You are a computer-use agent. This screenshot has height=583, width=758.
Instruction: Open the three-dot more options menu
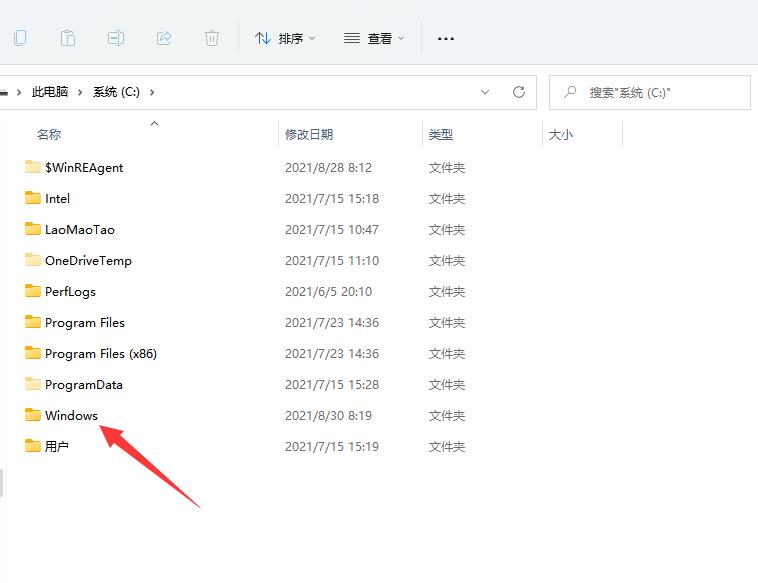click(x=446, y=39)
